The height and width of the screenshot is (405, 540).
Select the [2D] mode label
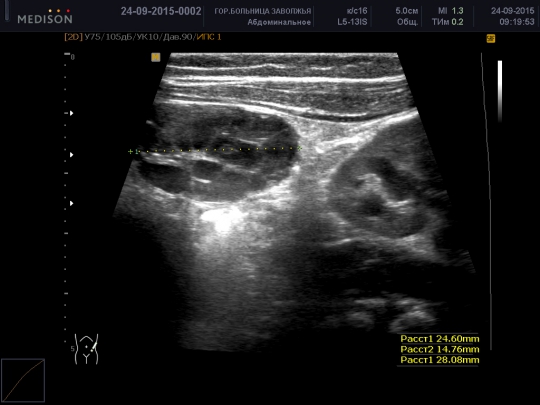(x=73, y=37)
